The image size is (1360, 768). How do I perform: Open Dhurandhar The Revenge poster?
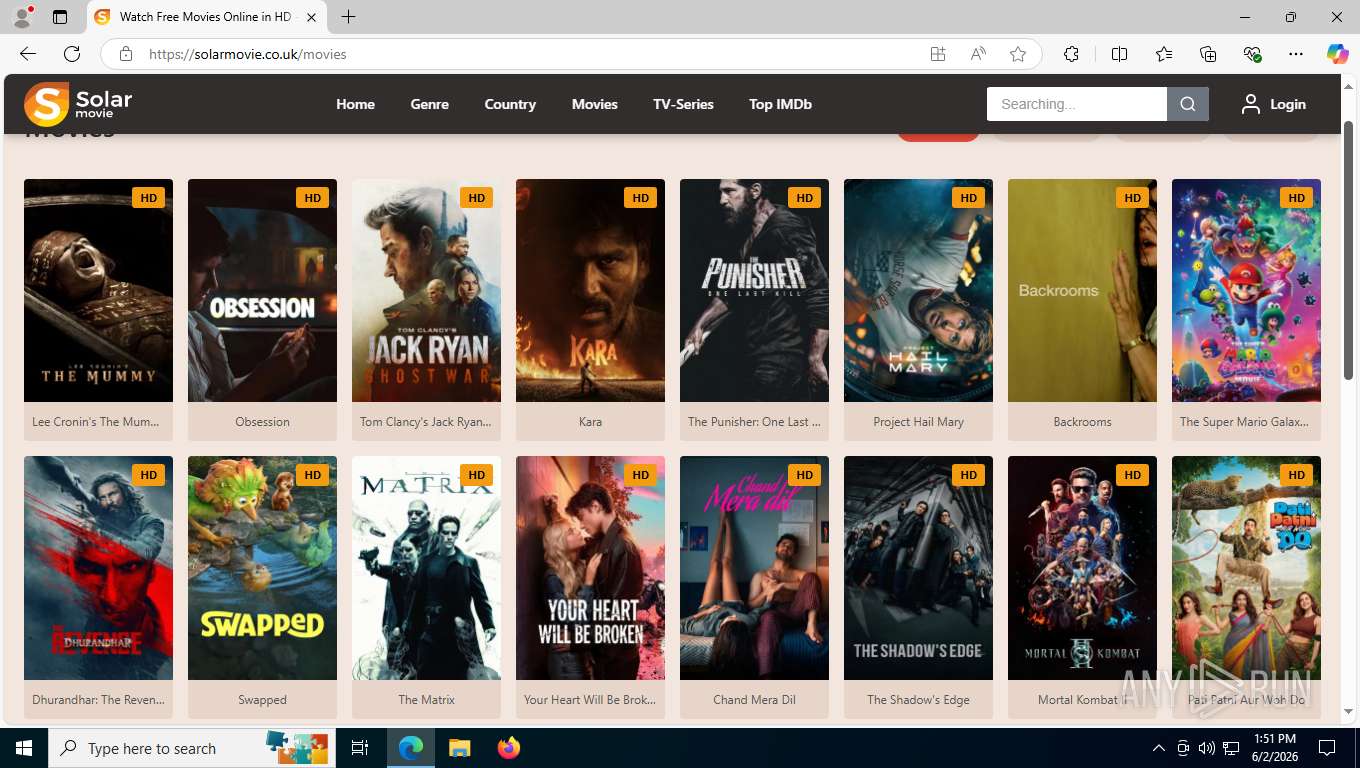(98, 568)
